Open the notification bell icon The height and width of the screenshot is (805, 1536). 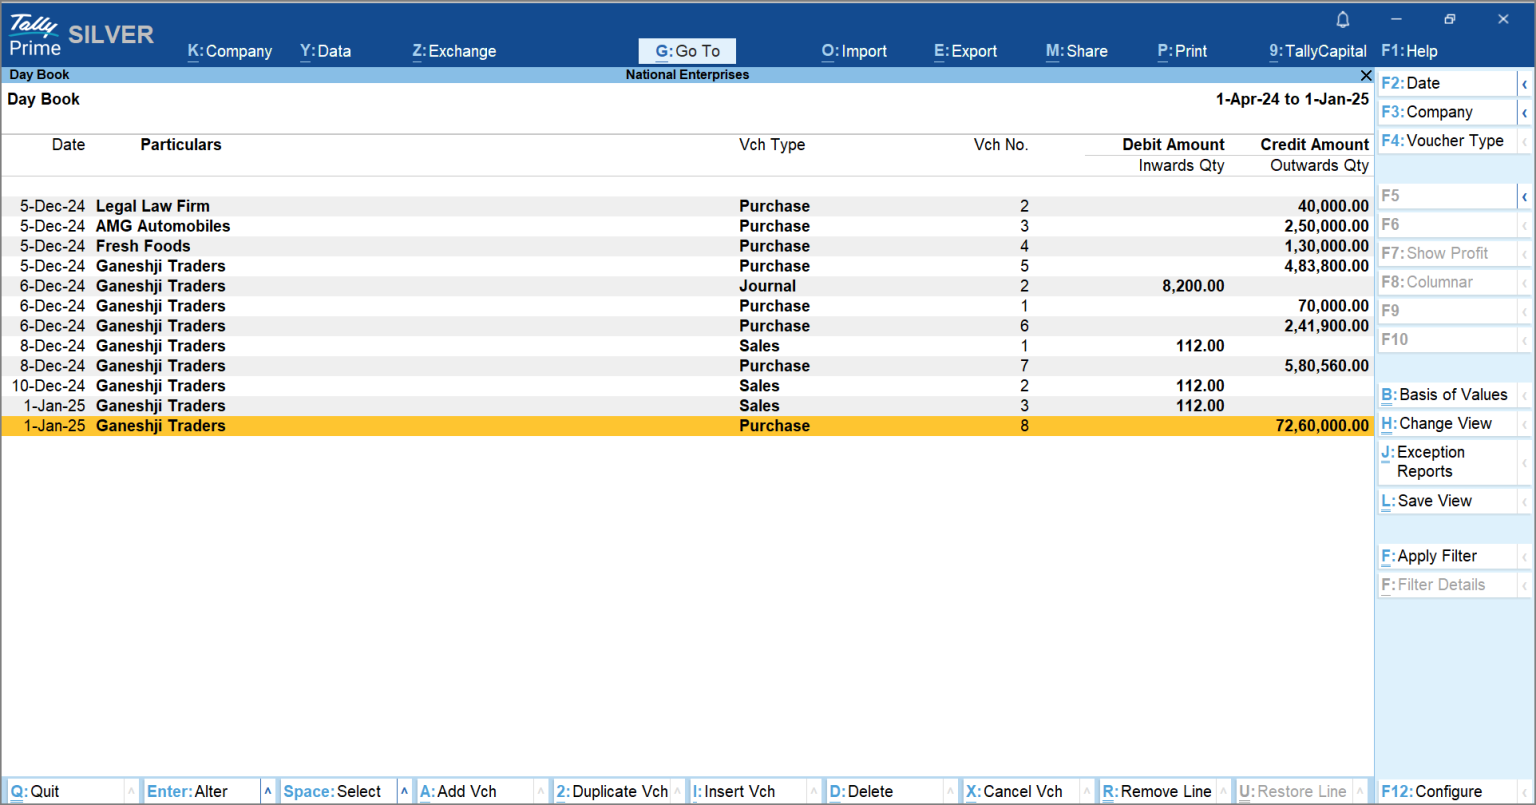click(x=1342, y=19)
